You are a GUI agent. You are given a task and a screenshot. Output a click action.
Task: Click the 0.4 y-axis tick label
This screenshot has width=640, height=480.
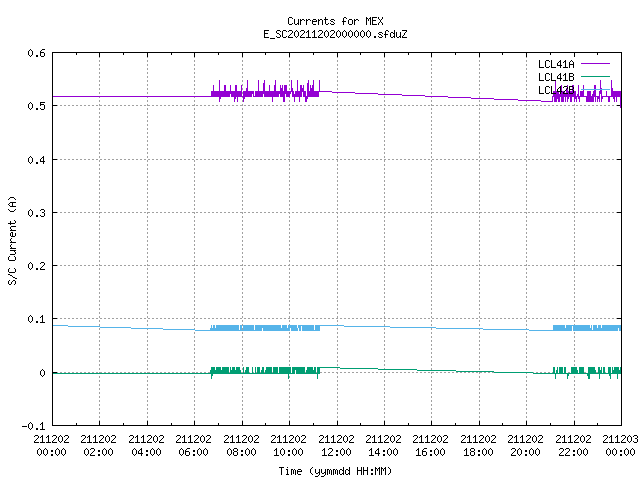click(36, 160)
